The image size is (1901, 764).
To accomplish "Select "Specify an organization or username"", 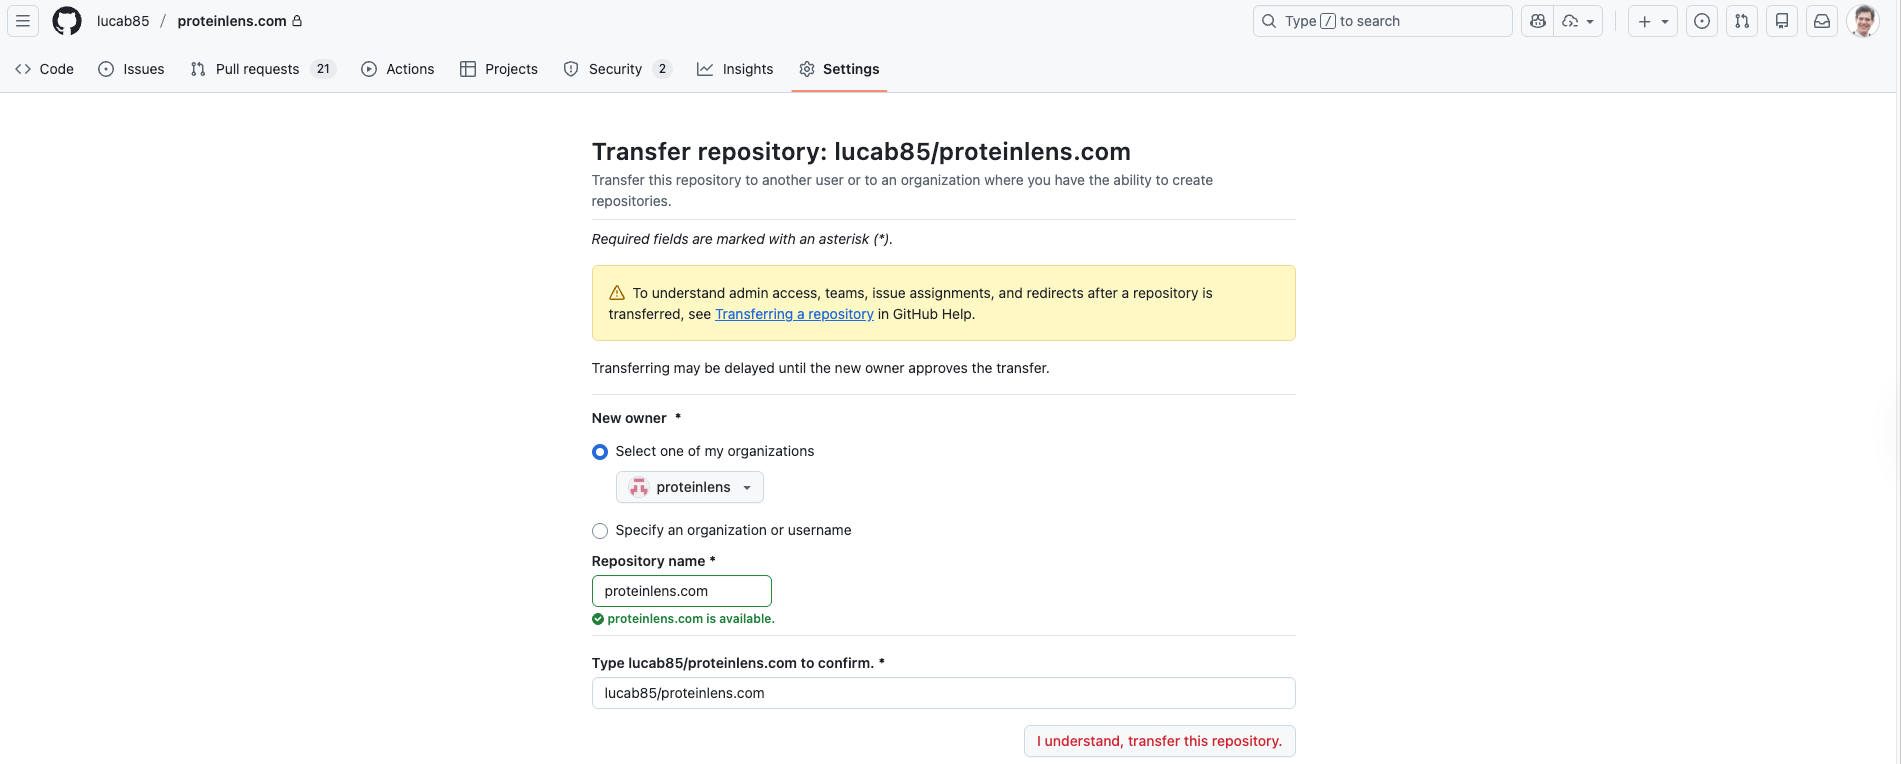I will (600, 530).
